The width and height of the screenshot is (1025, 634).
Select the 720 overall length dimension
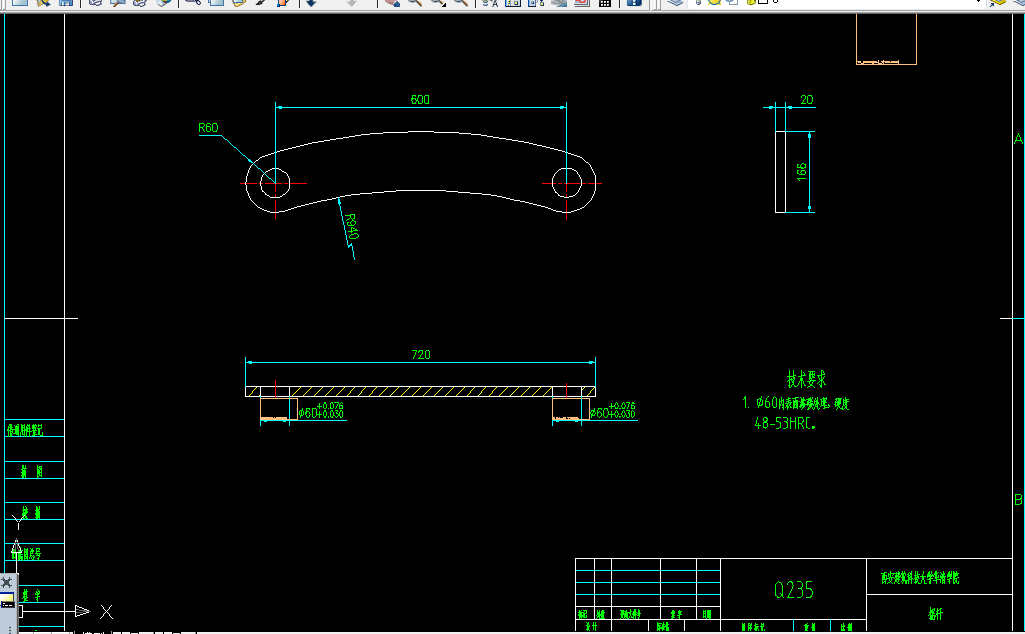[x=421, y=354]
